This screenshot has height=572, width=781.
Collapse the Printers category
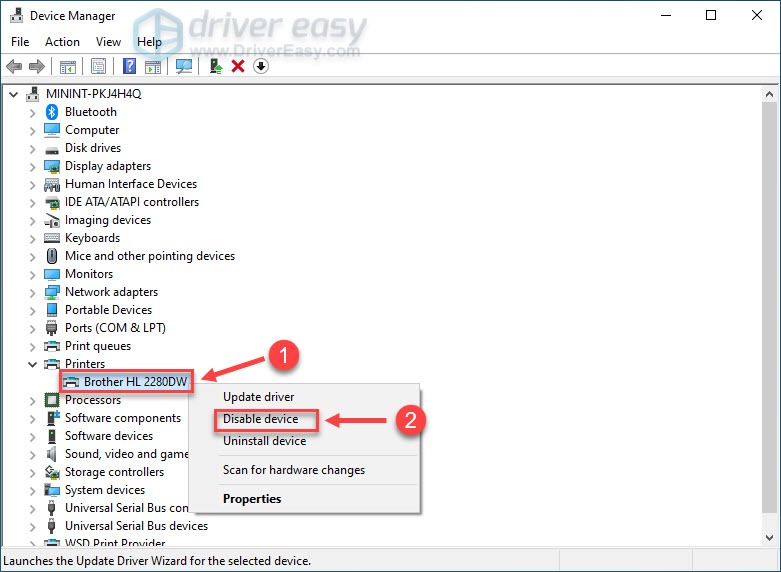pos(32,364)
